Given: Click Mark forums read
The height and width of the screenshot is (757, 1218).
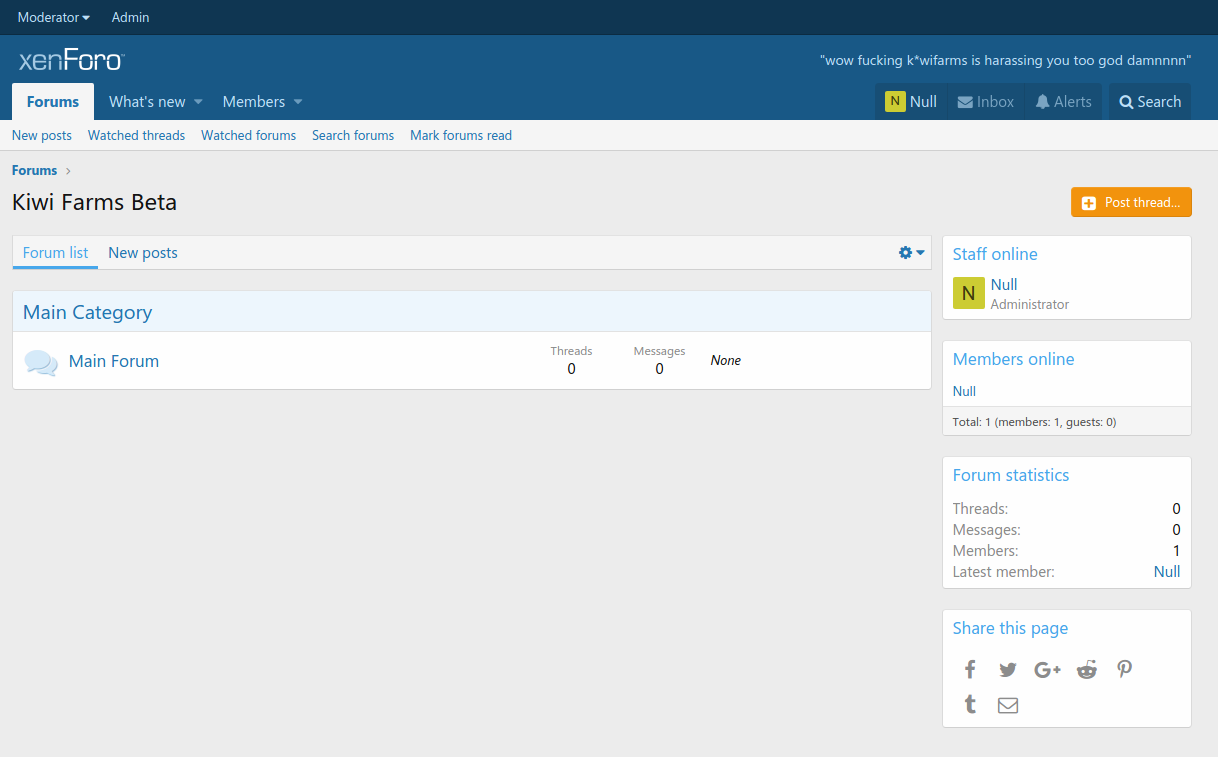Looking at the screenshot, I should 461,135.
